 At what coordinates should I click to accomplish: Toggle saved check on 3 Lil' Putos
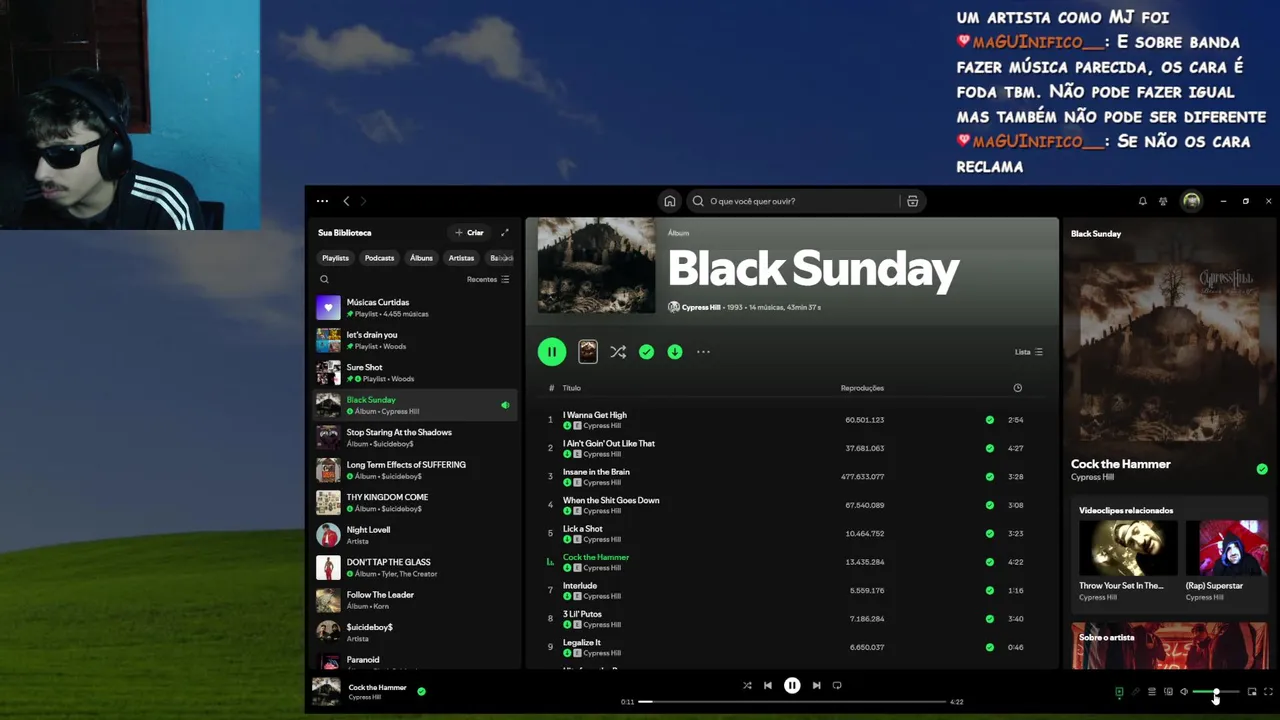pyautogui.click(x=990, y=619)
